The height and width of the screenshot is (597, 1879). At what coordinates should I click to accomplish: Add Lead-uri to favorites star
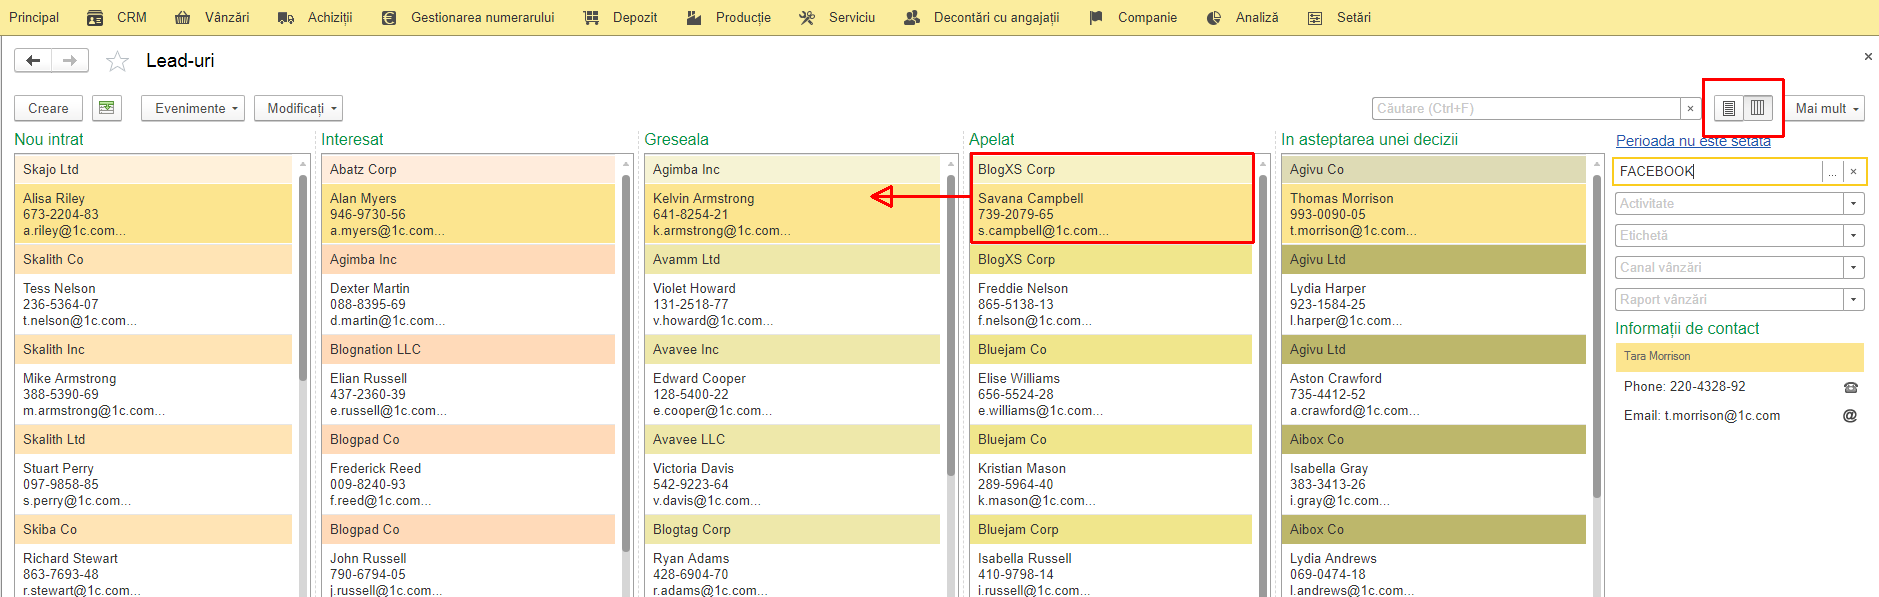point(117,61)
